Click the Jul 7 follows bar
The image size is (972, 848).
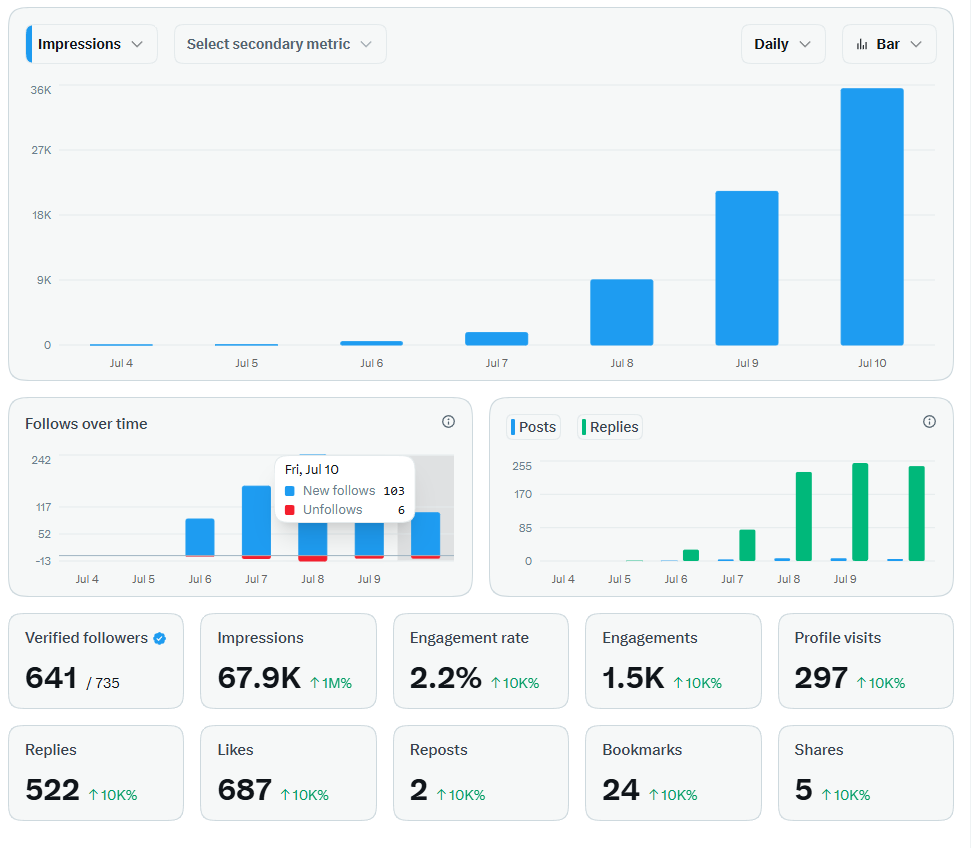click(x=256, y=521)
